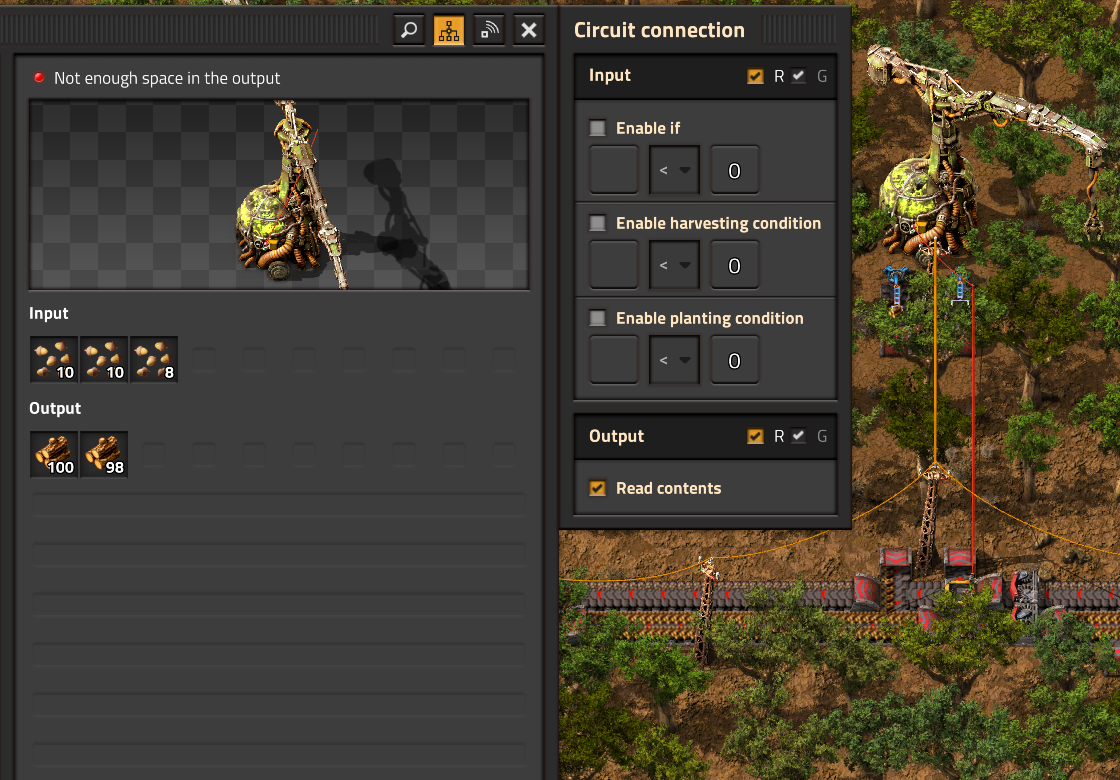This screenshot has width=1120, height=780.
Task: Check 'Enable harvesting condition' option
Action: tap(597, 223)
